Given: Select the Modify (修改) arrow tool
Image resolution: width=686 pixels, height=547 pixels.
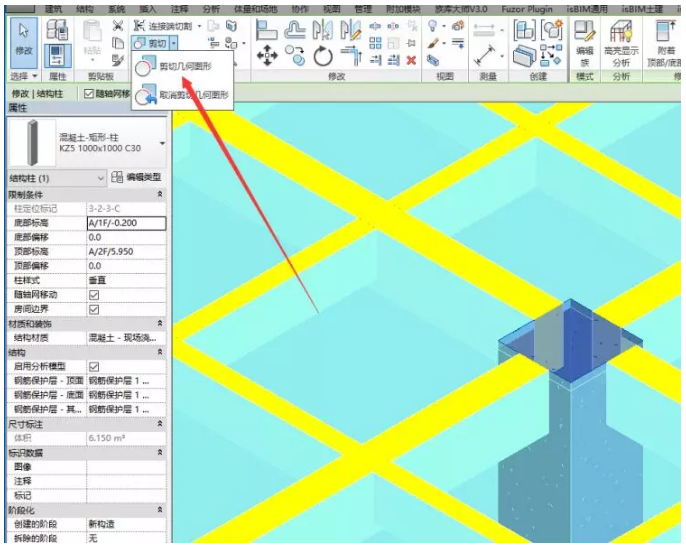Looking at the screenshot, I should [24, 42].
